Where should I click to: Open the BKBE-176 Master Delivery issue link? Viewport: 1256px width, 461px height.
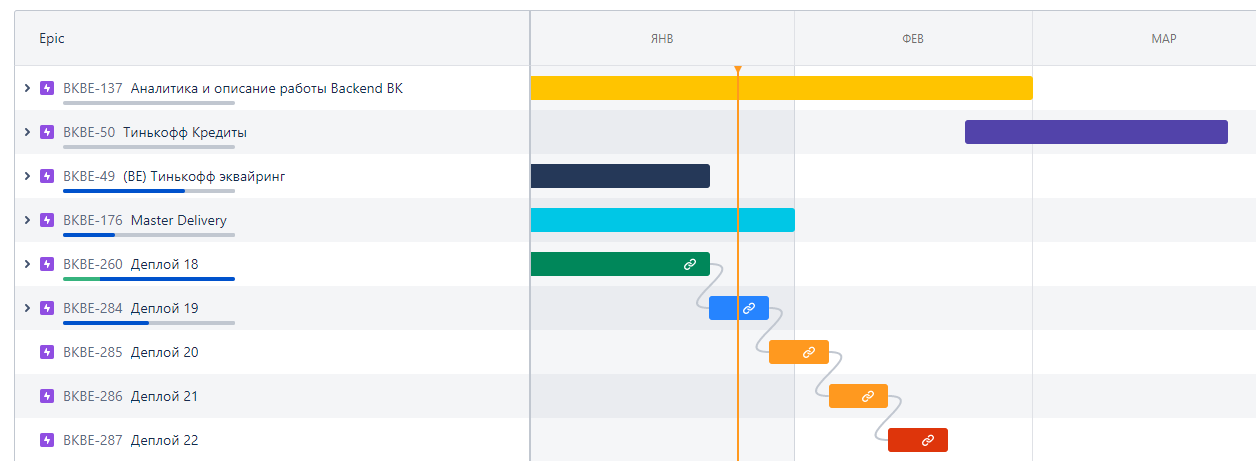[x=93, y=220]
